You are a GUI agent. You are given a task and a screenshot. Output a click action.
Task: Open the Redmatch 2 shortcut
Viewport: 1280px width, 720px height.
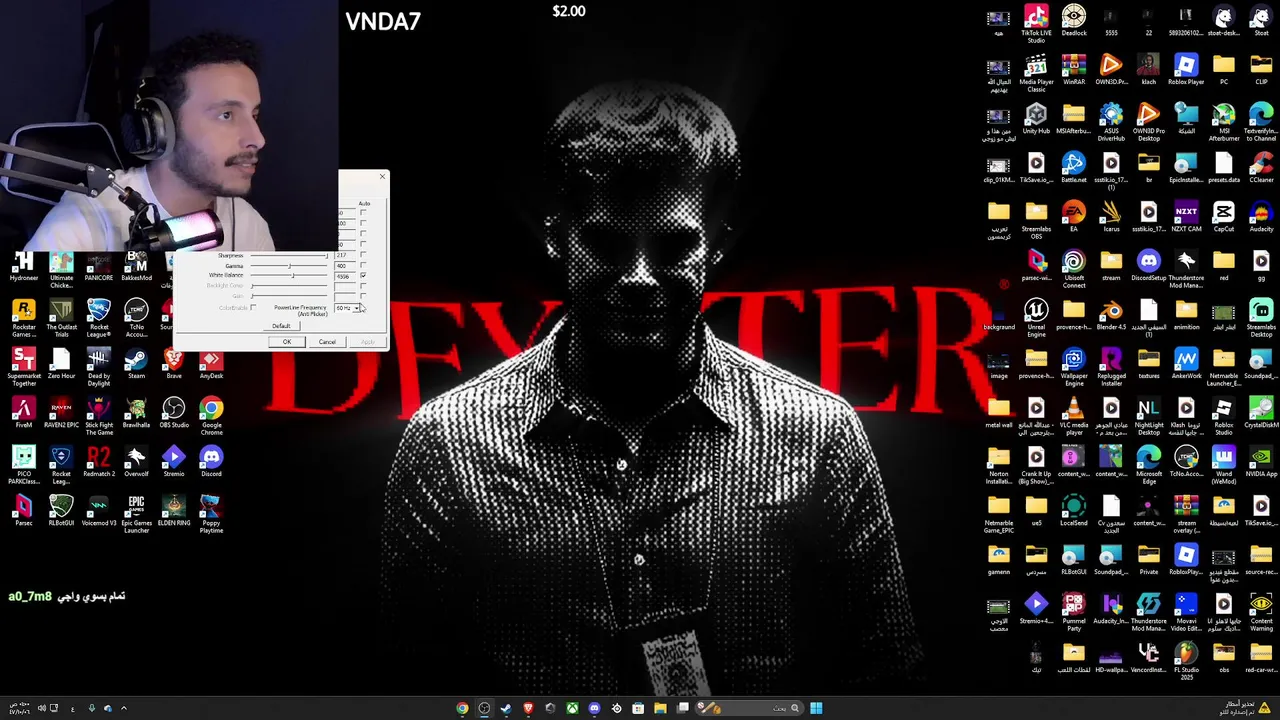(99, 462)
